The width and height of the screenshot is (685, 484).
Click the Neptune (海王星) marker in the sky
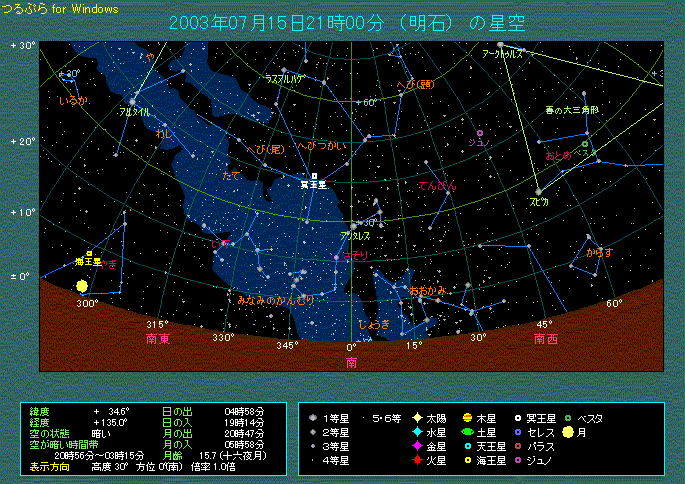pos(89,254)
